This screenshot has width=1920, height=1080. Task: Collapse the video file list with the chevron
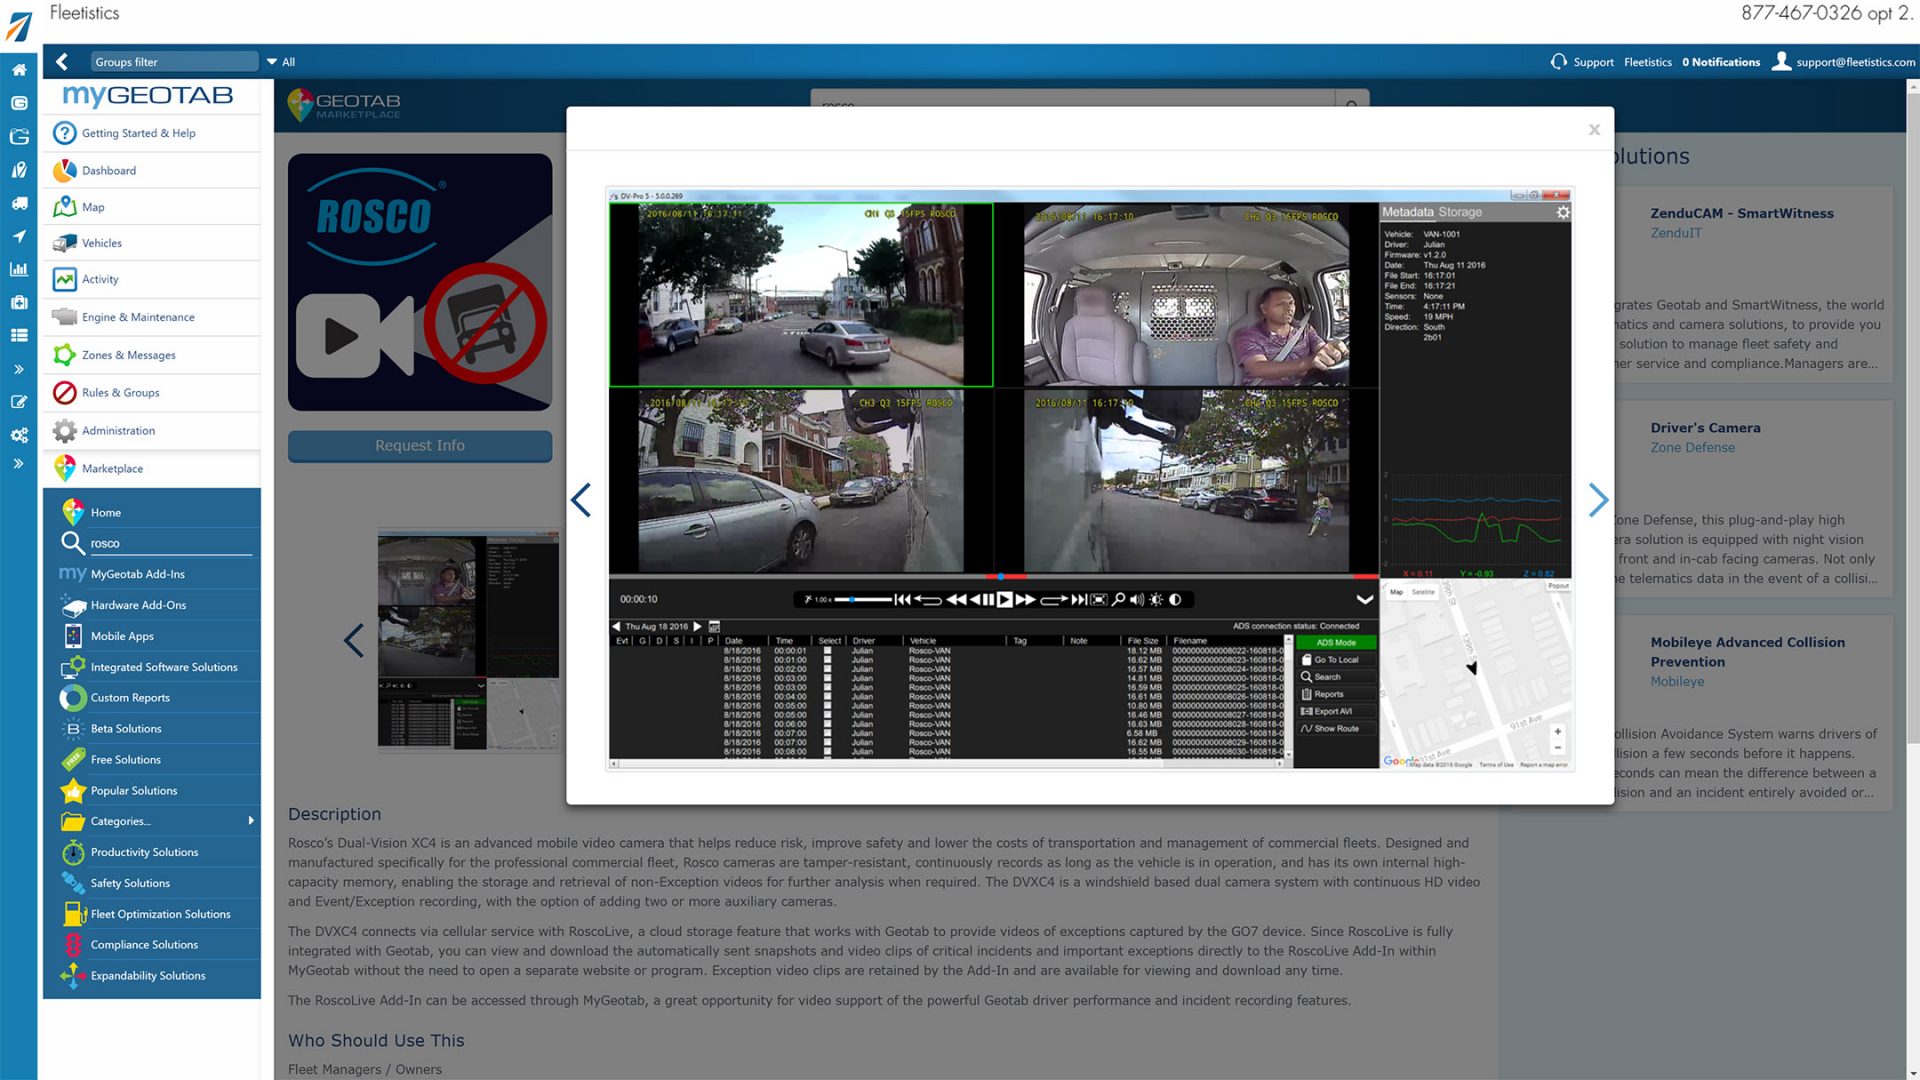click(x=1363, y=599)
